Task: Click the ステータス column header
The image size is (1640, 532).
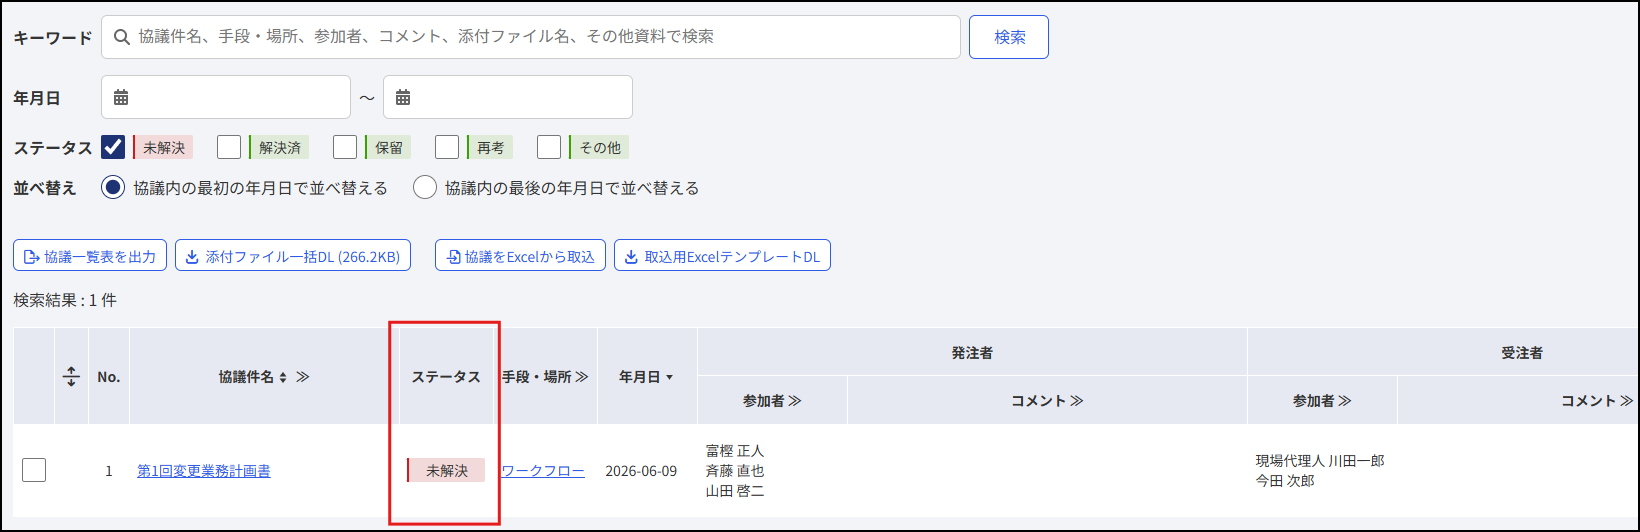Action: click(x=446, y=377)
